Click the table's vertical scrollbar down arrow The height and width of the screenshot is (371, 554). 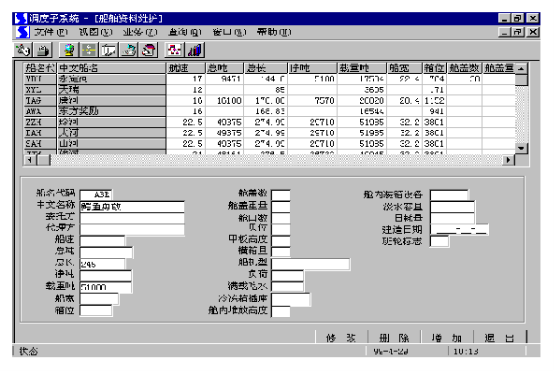pos(521,148)
